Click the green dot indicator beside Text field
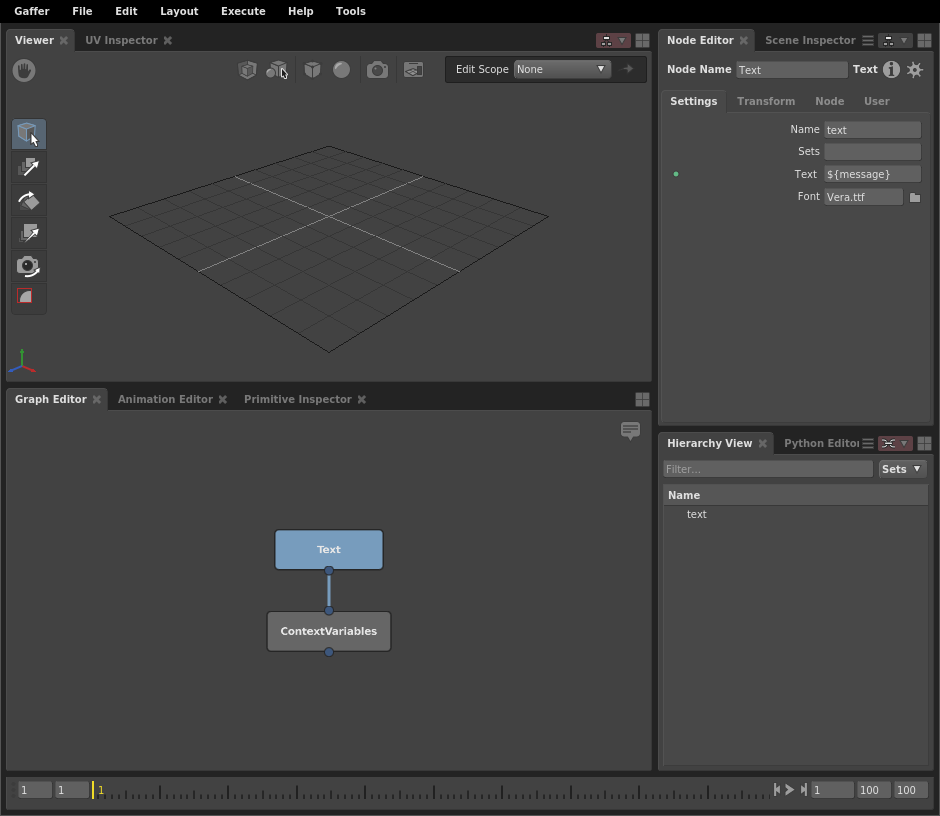The width and height of the screenshot is (940, 816). coord(676,174)
